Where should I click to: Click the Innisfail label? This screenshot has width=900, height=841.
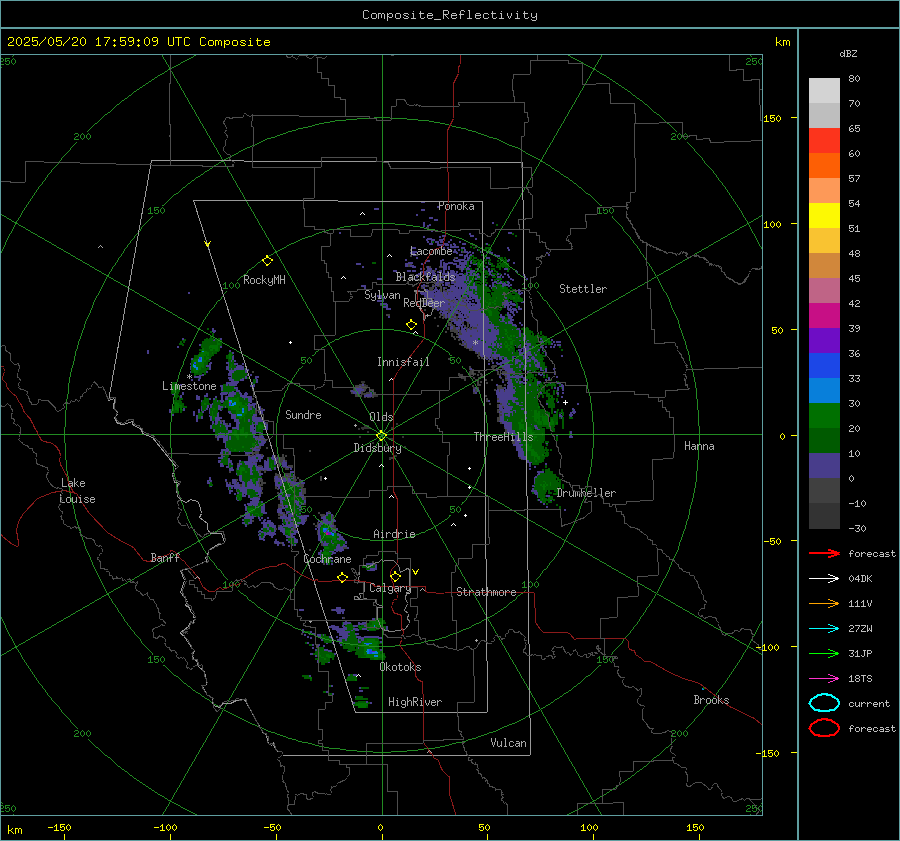click(x=403, y=362)
